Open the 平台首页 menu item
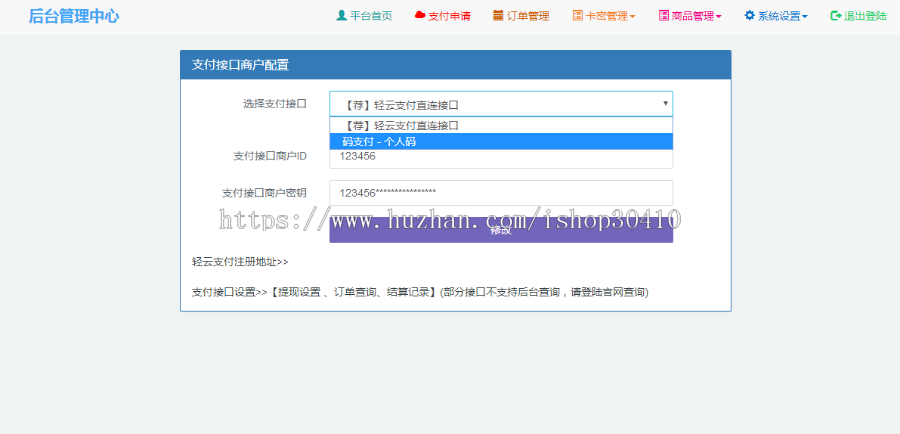This screenshot has width=900, height=434. 364,16
